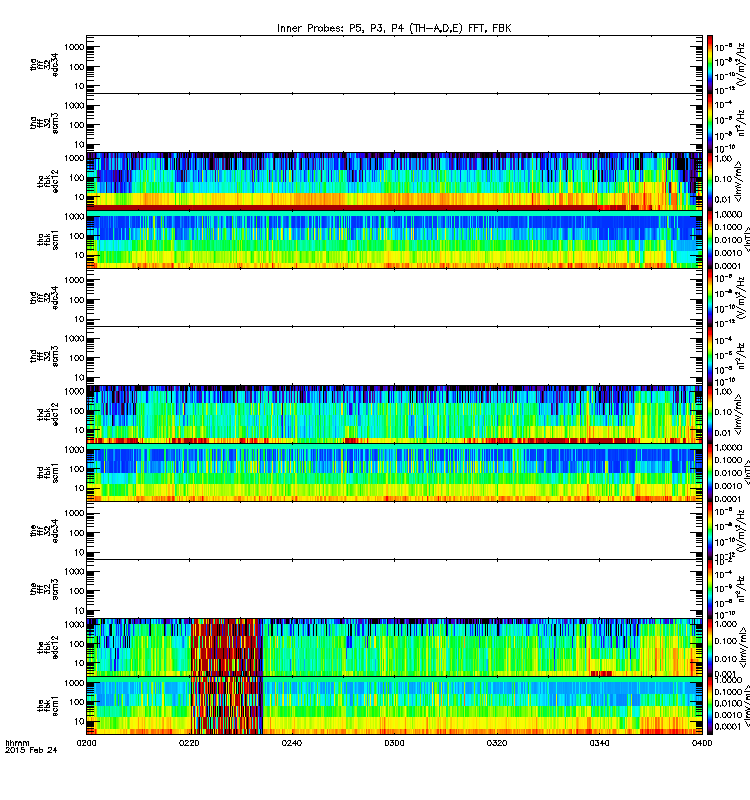Screen dimensions: 750x800
Task: Click the 100 y-axis tick of thd fbk scm1
Action: 77,469
